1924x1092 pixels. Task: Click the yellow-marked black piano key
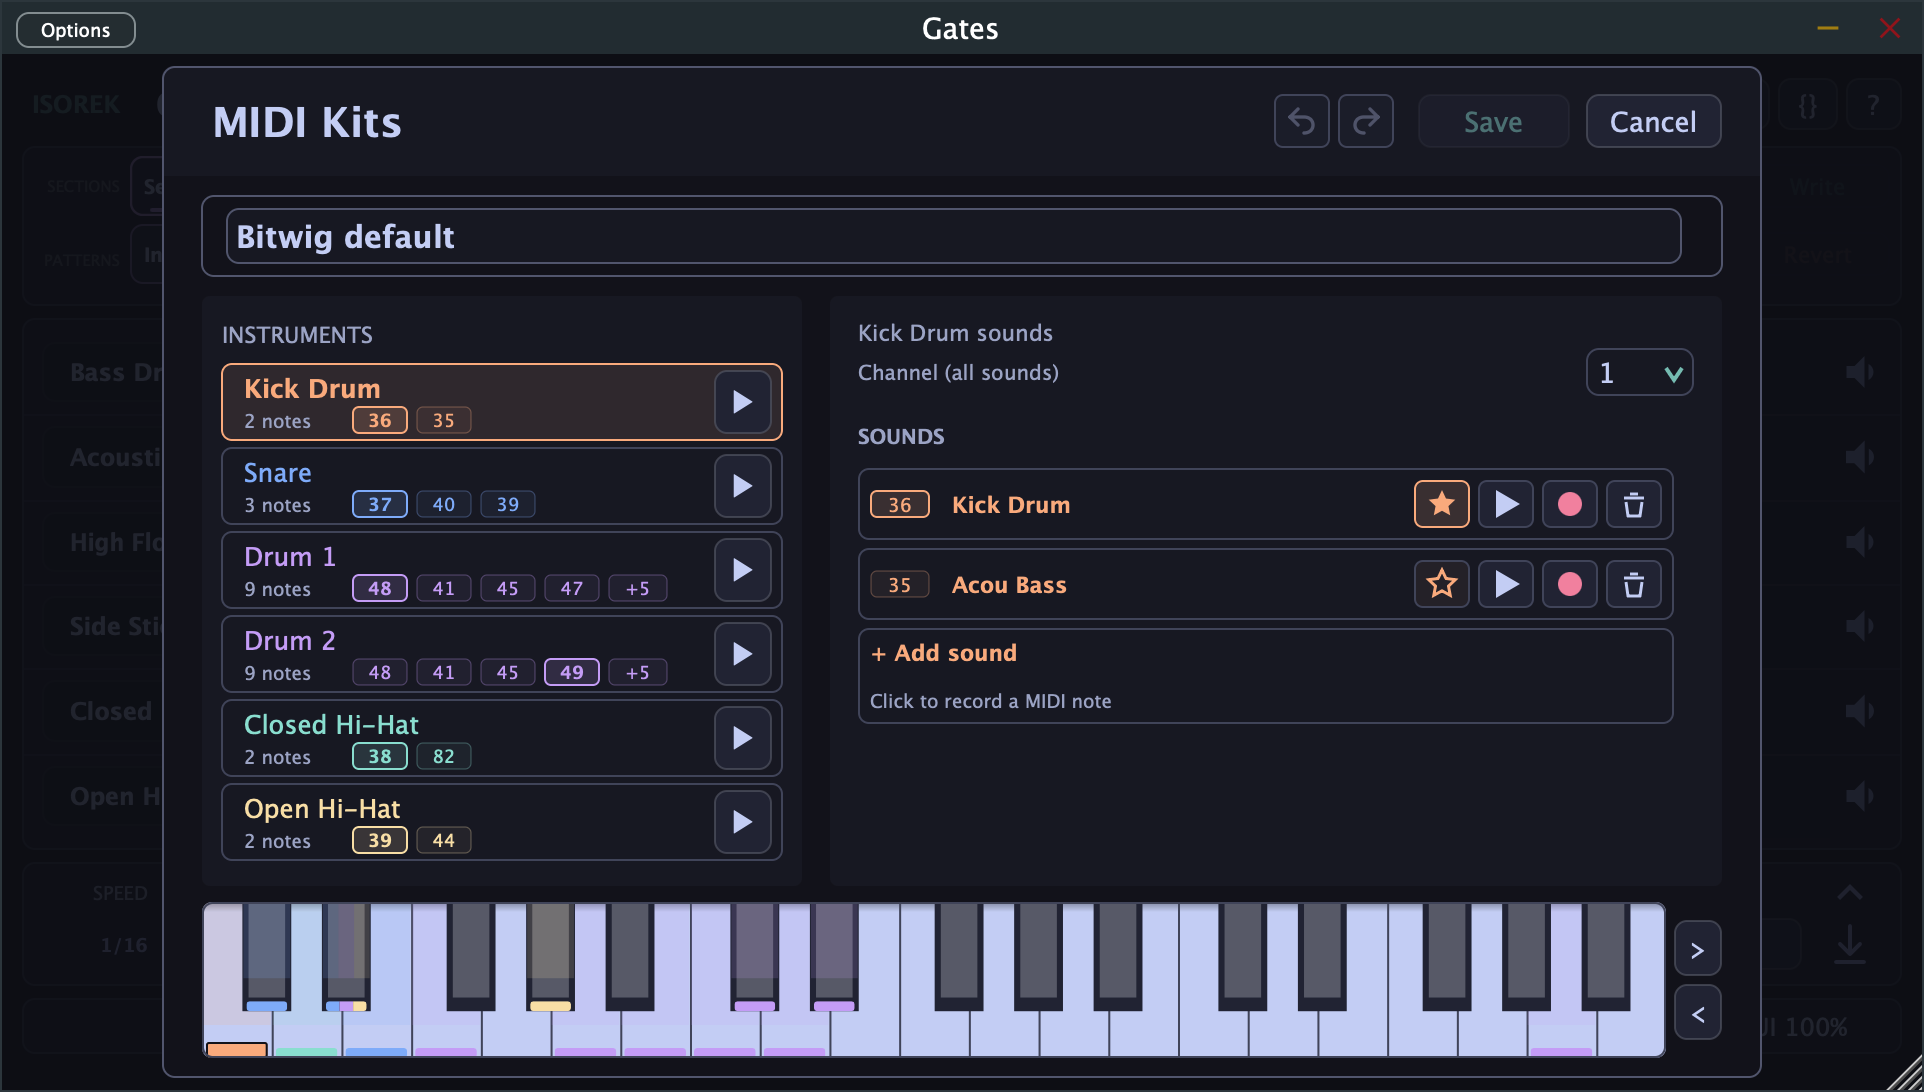[x=550, y=955]
